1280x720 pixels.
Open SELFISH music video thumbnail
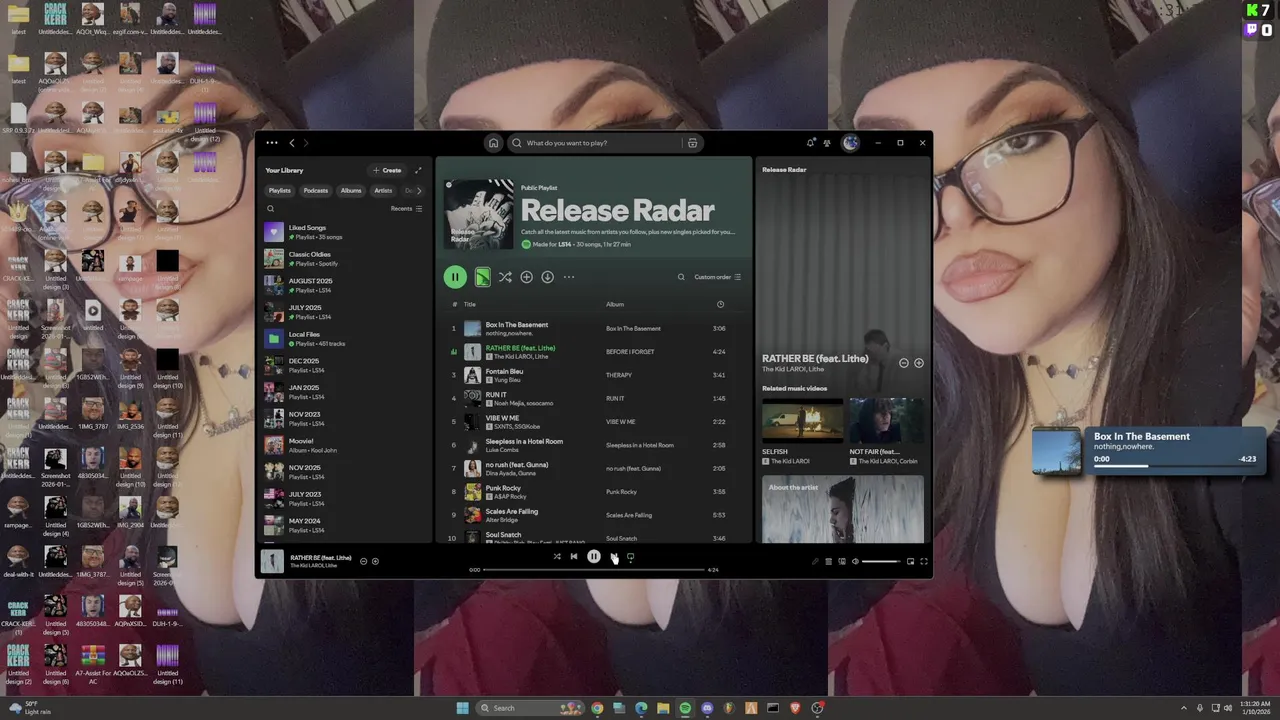point(802,421)
